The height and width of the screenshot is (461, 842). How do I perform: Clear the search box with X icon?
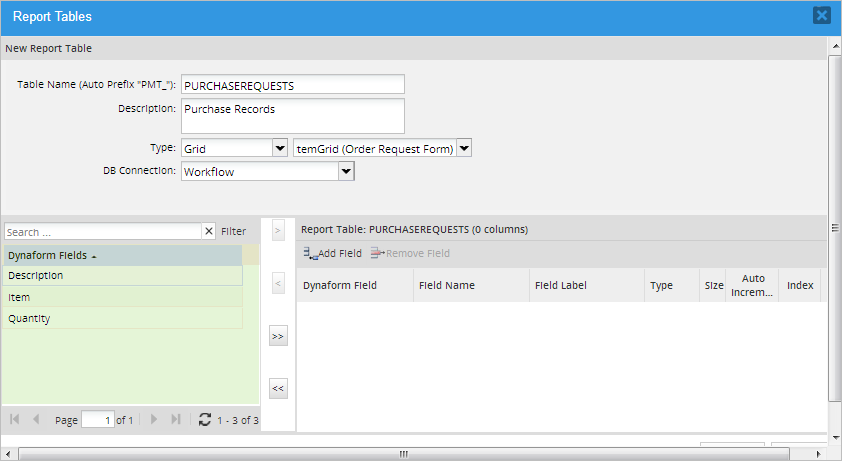[209, 232]
